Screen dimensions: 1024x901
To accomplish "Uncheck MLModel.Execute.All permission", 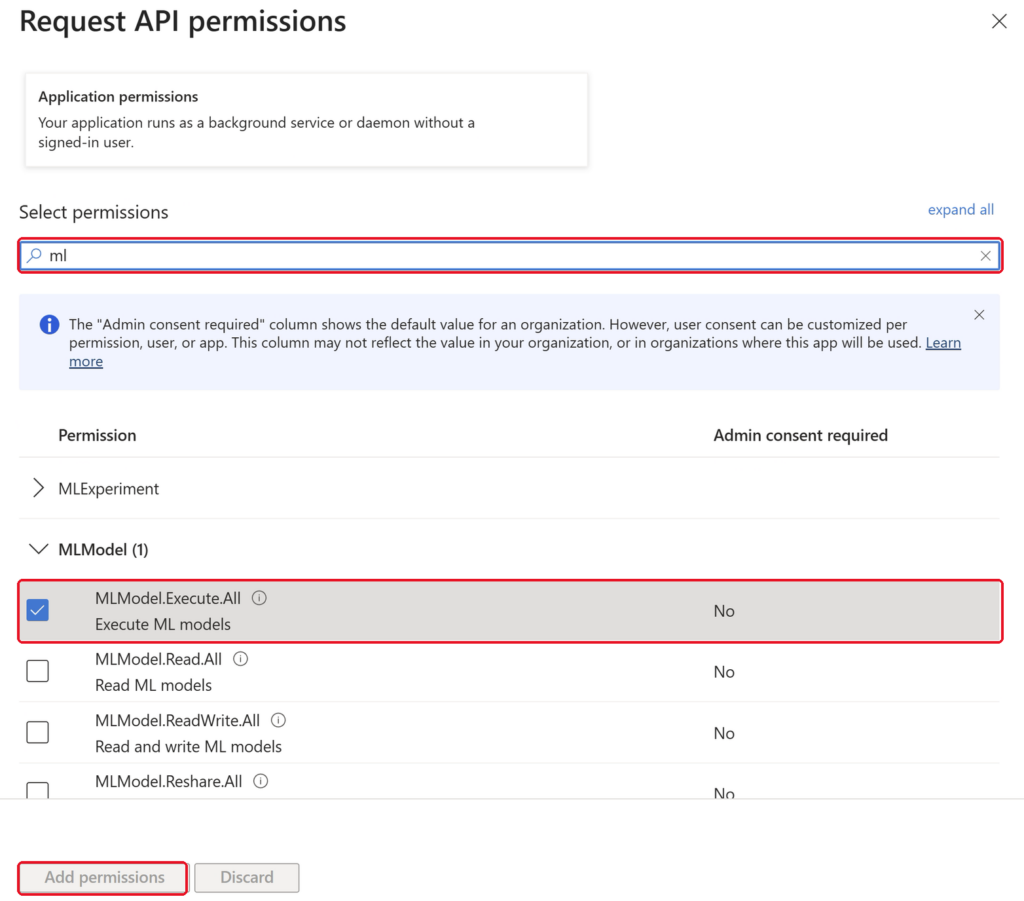I will pos(37,610).
